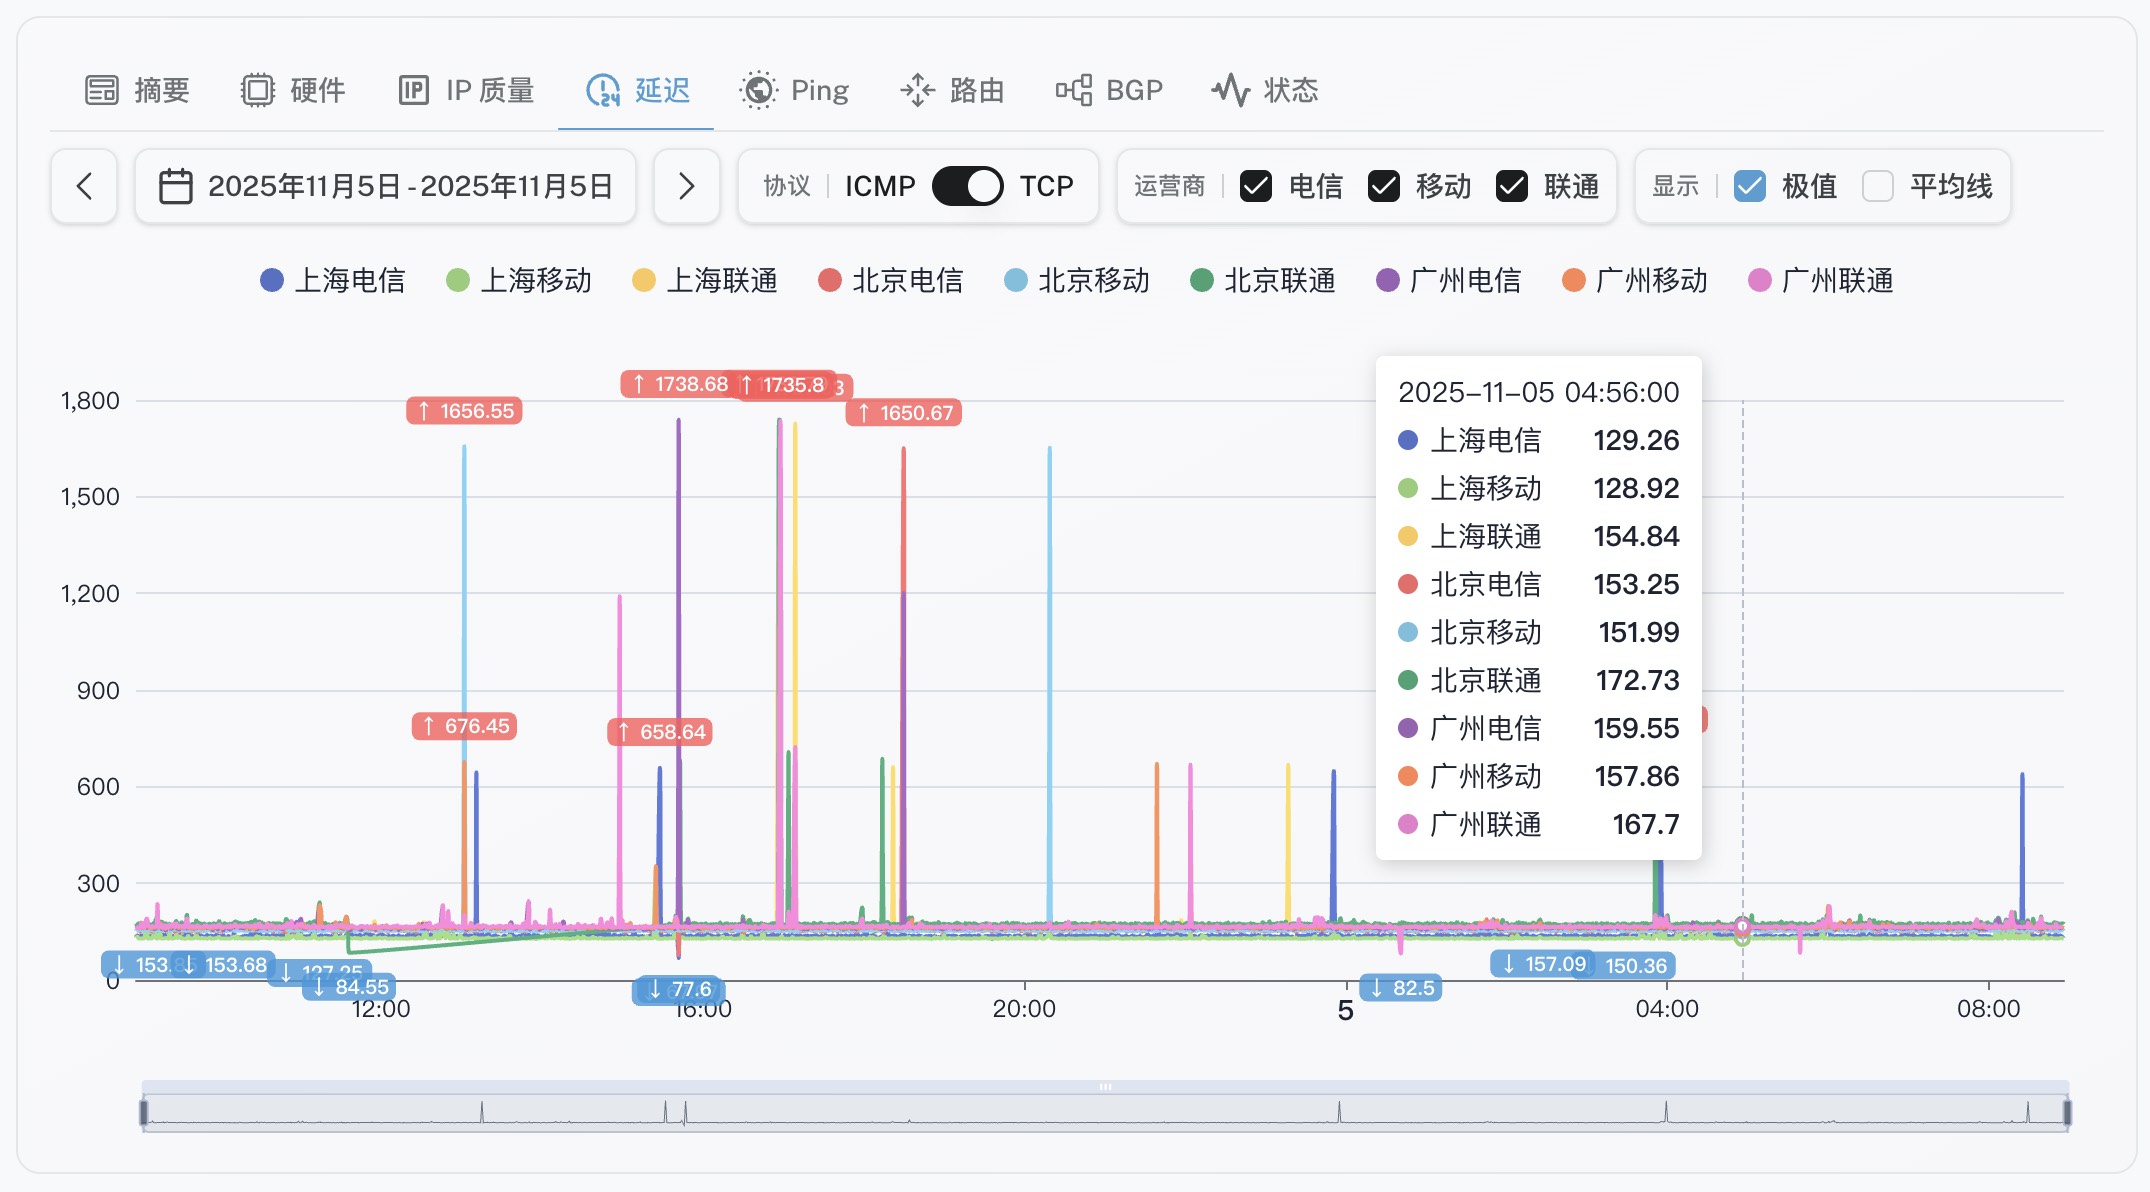Click the IP quality icon (IP 质量)
The height and width of the screenshot is (1192, 2150).
pos(413,90)
